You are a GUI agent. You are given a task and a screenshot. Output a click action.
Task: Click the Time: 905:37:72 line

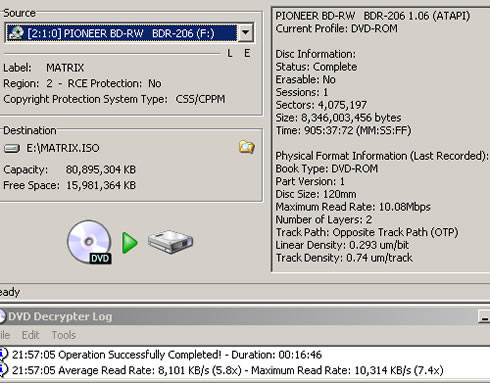[x=343, y=130]
